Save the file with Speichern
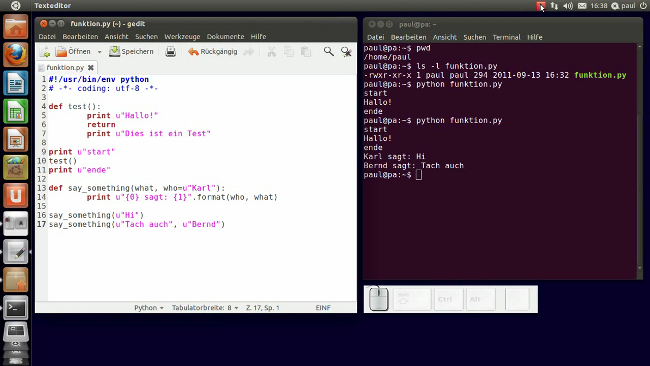This screenshot has height=366, width=650. (131, 51)
